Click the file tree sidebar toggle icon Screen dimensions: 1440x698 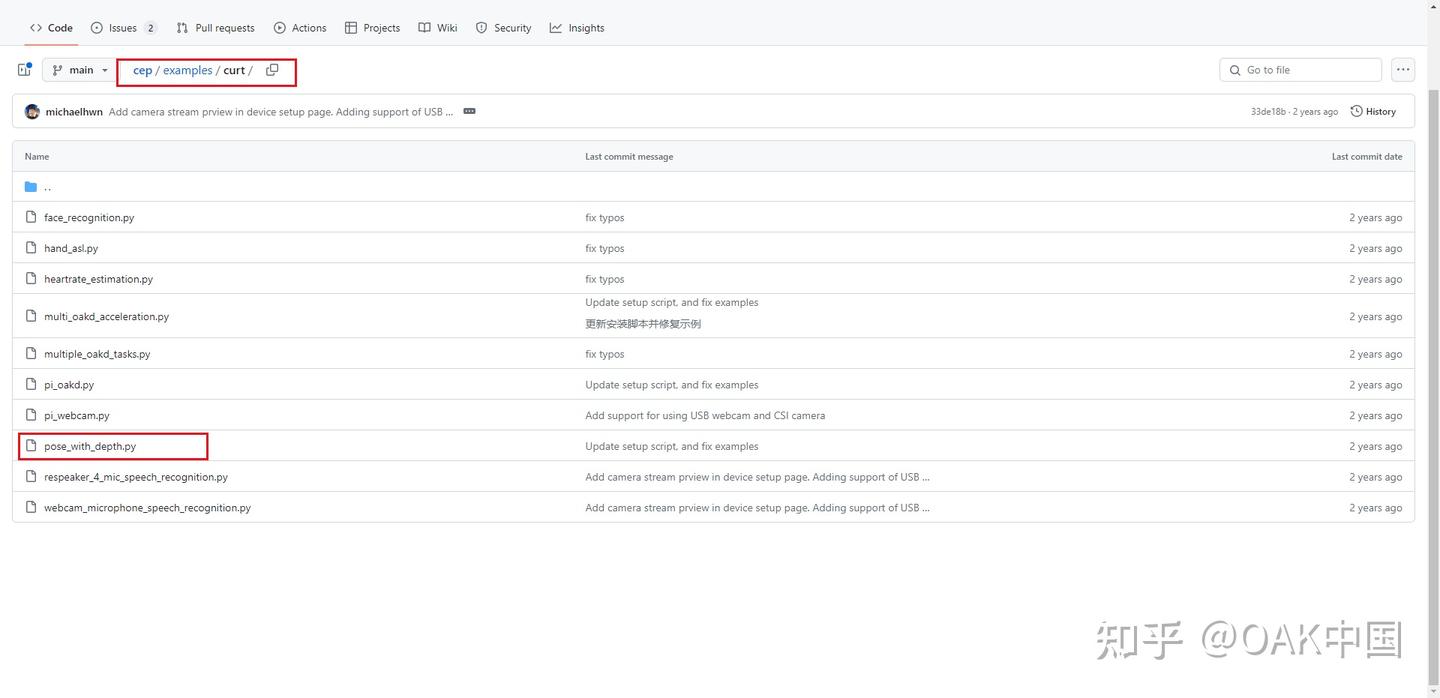click(24, 70)
